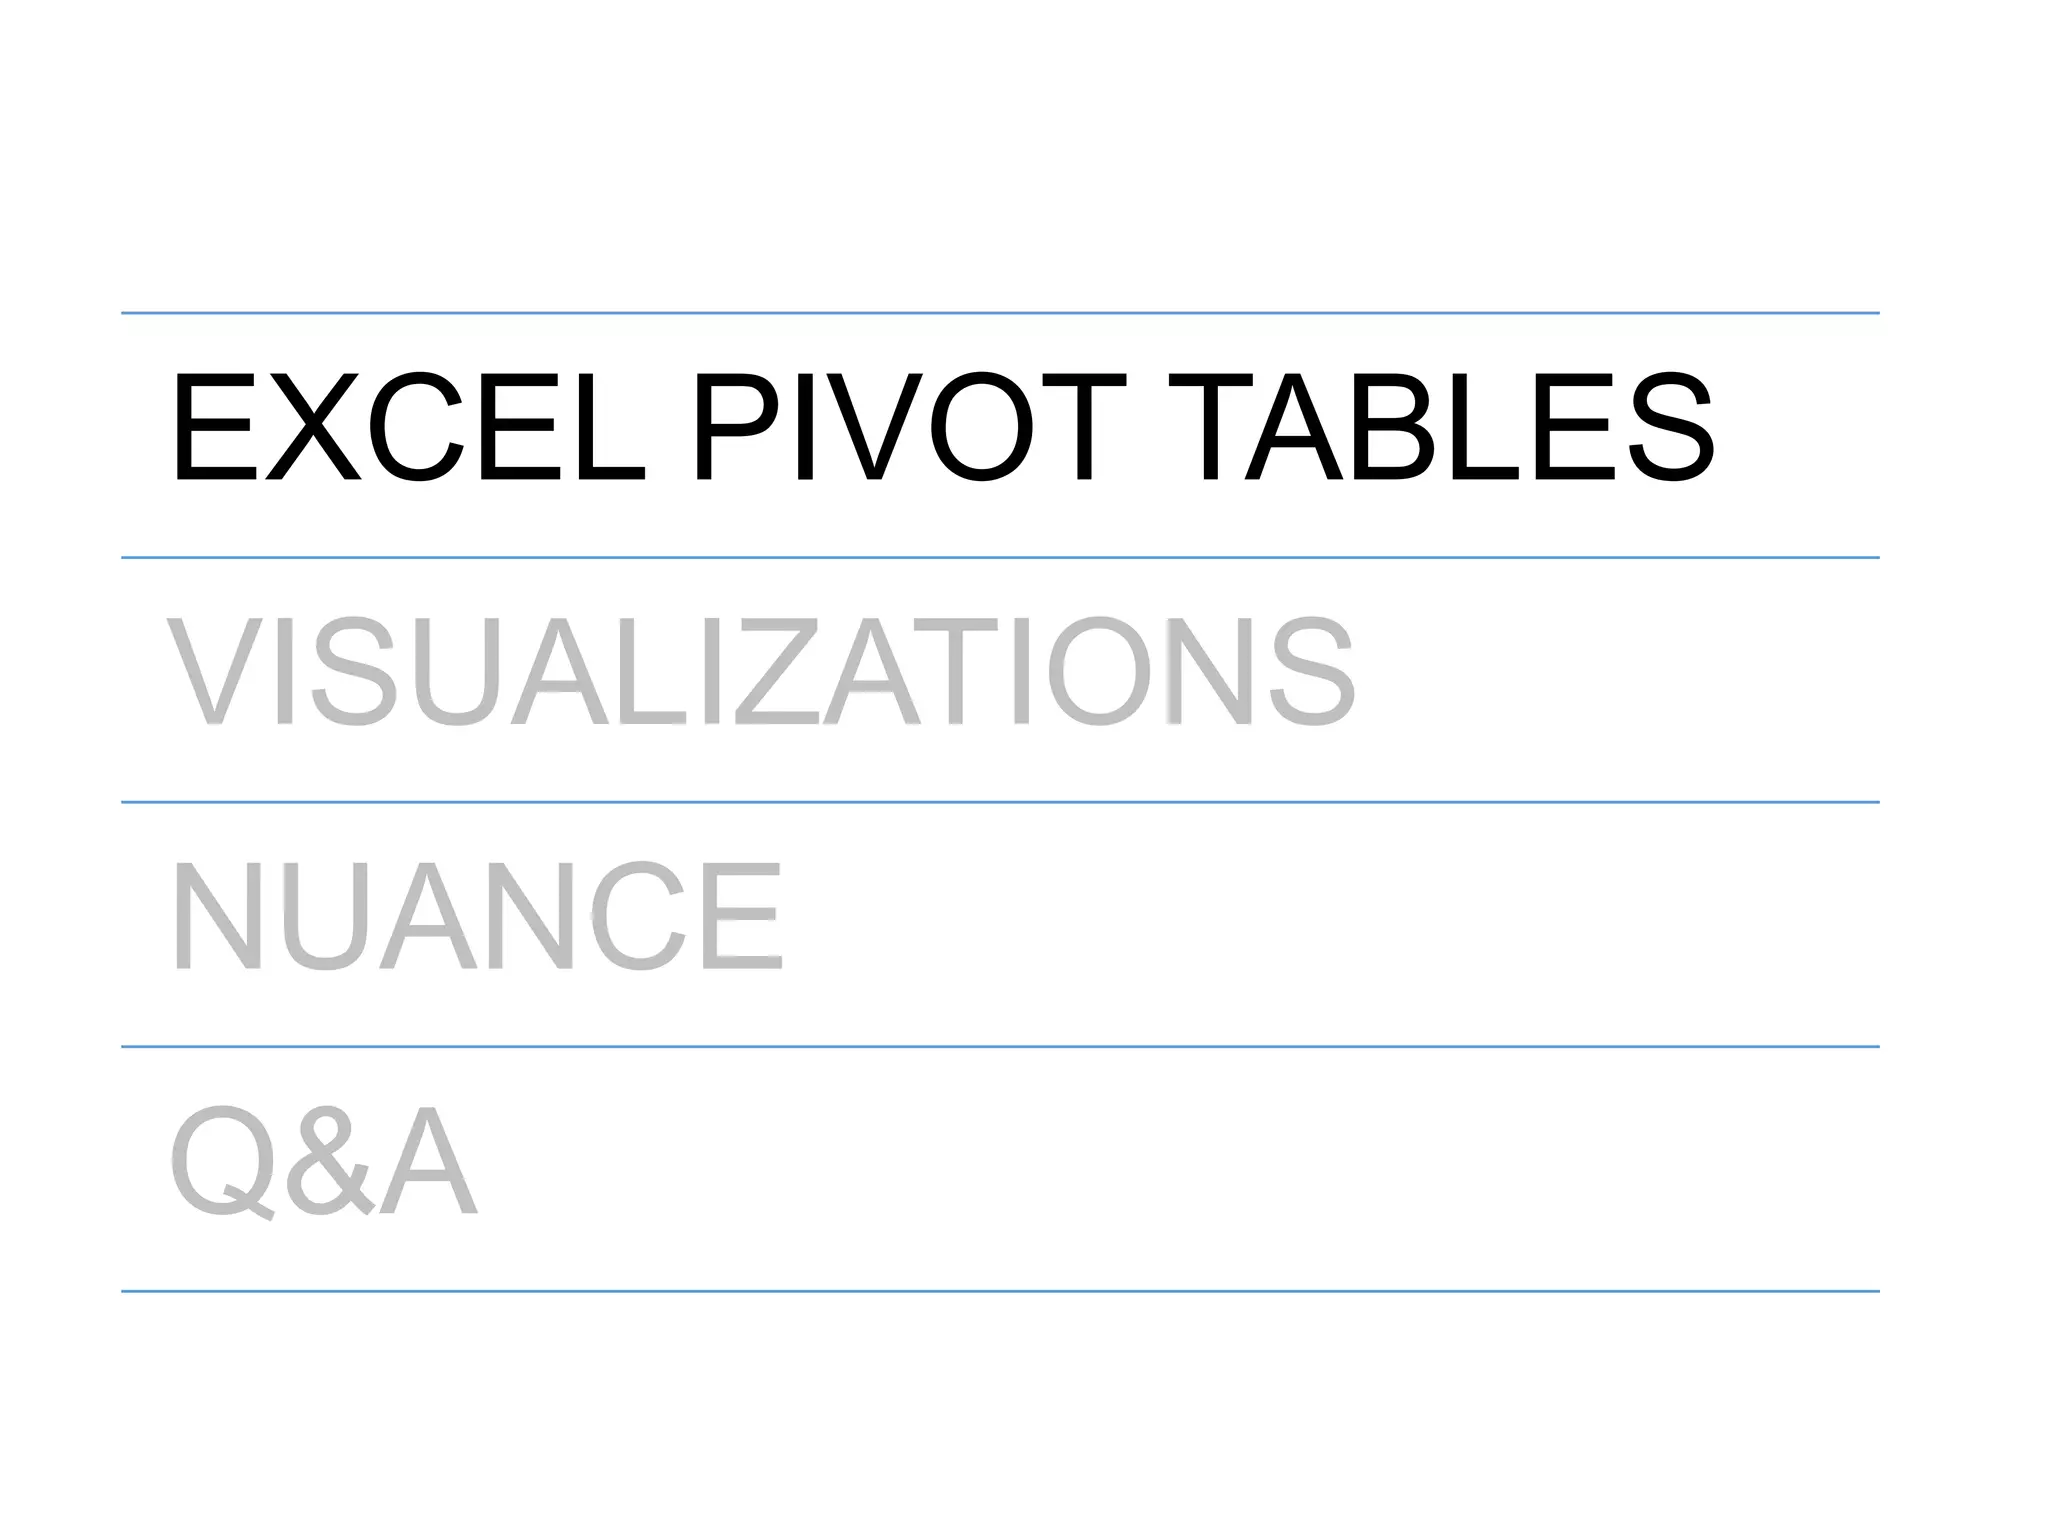Select the EXCEL PIVOT TABLES agenda item
Screen dimensions: 2048x1536
pyautogui.click(x=943, y=428)
